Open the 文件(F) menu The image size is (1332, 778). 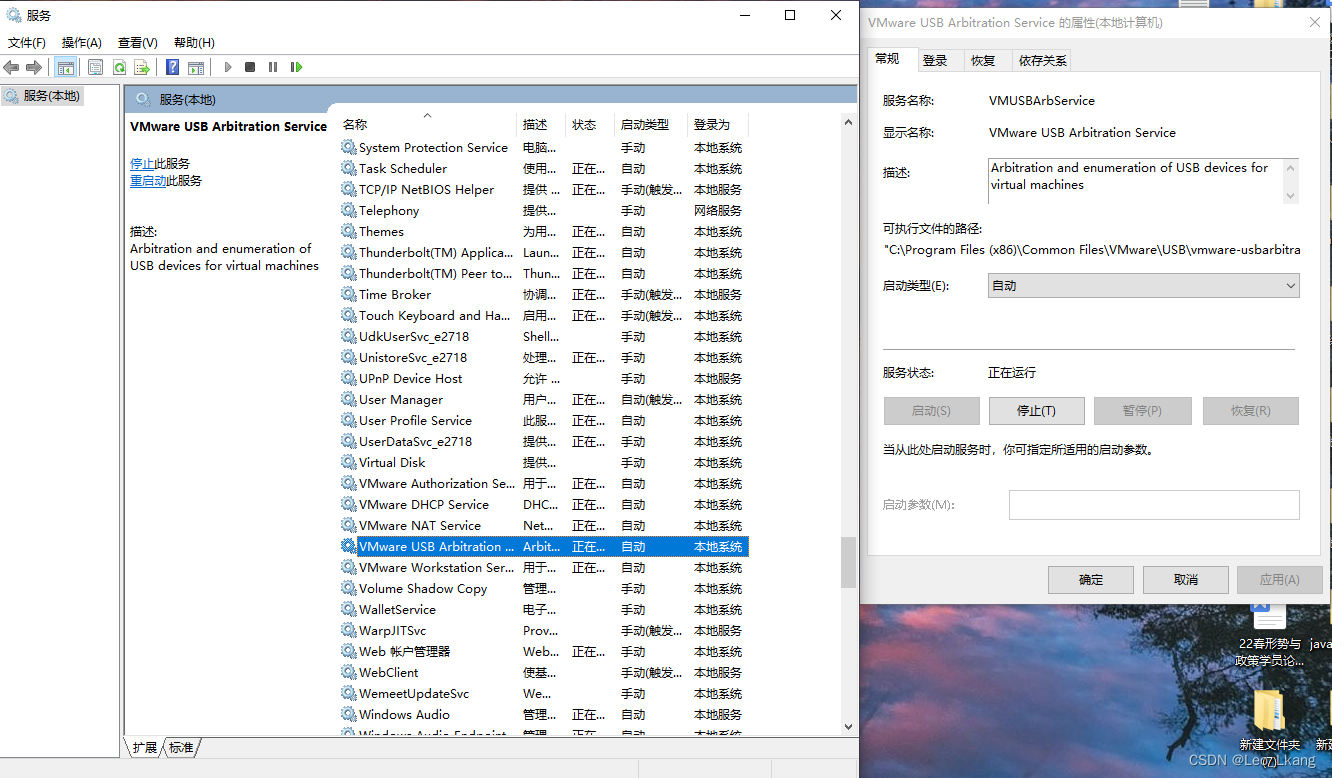coord(27,42)
